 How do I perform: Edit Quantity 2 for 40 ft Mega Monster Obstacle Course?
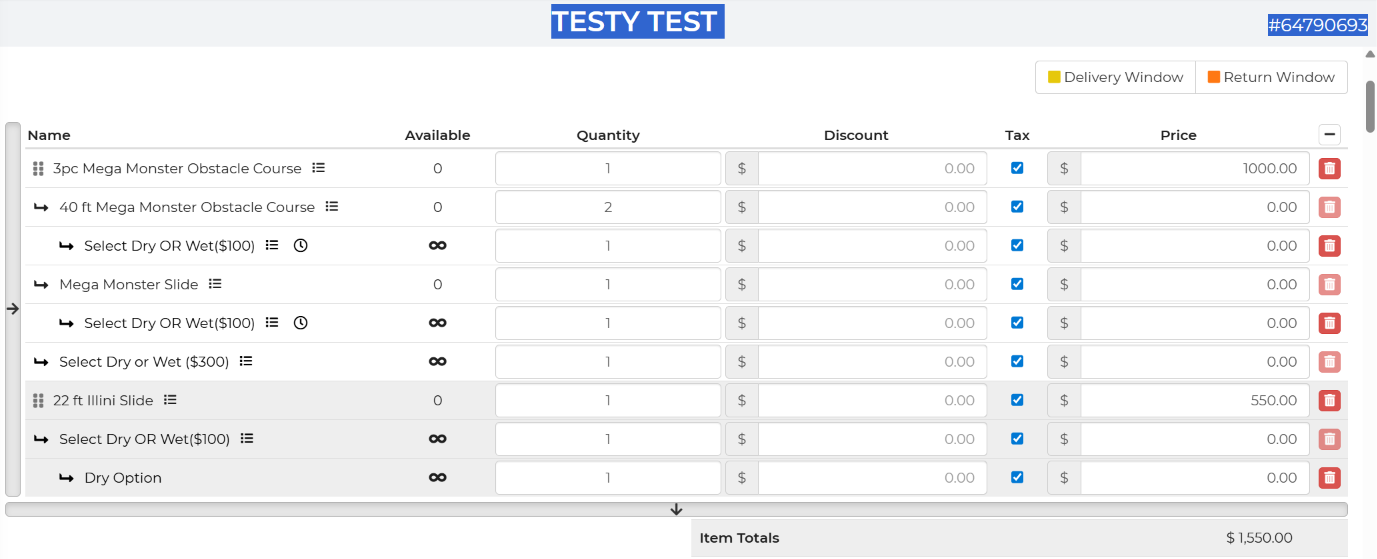[x=608, y=207]
